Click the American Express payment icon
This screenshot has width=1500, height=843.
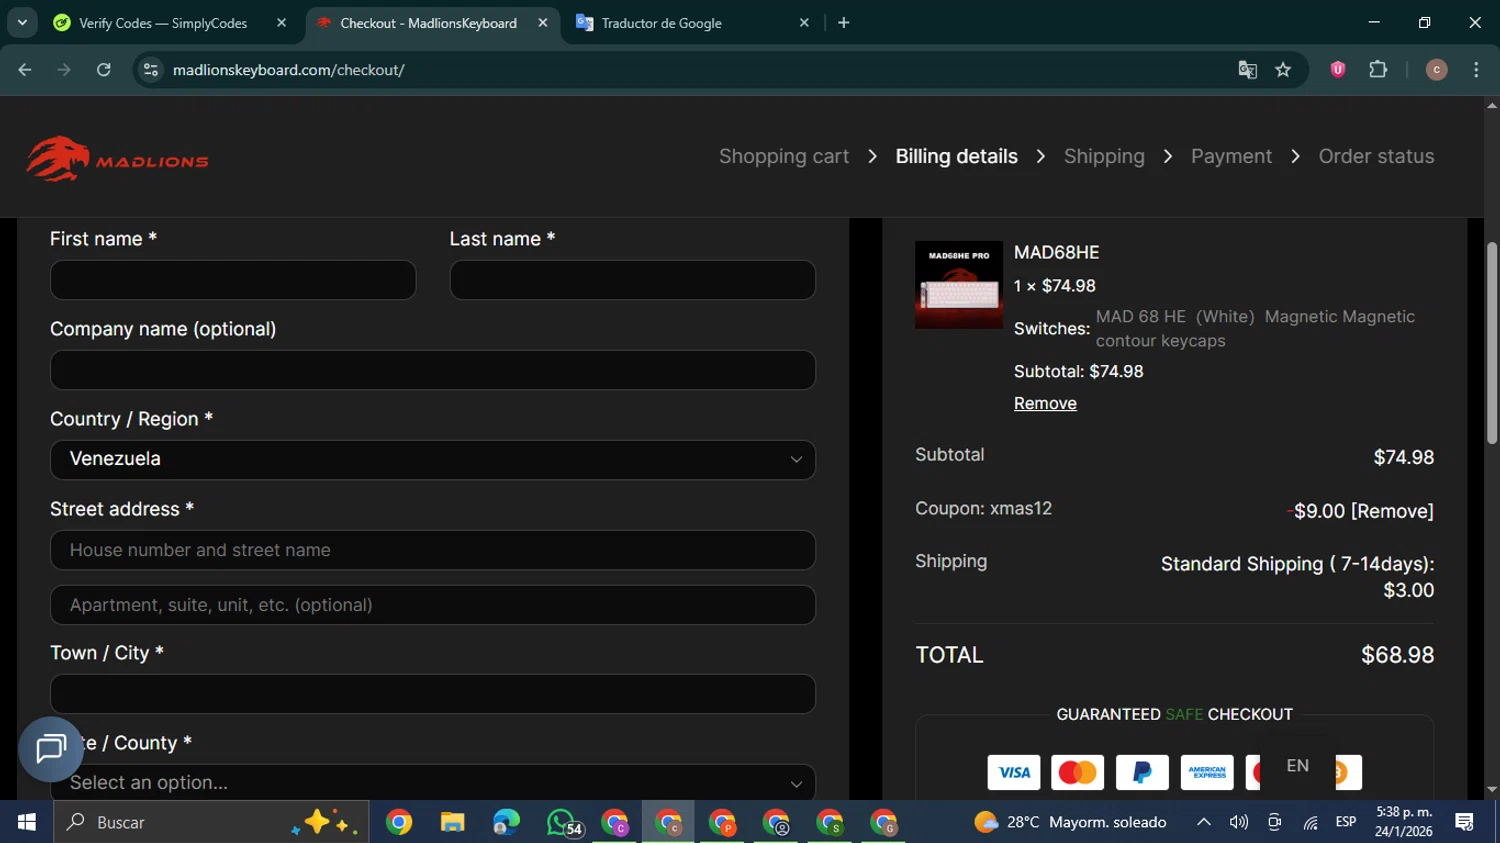1207,772
